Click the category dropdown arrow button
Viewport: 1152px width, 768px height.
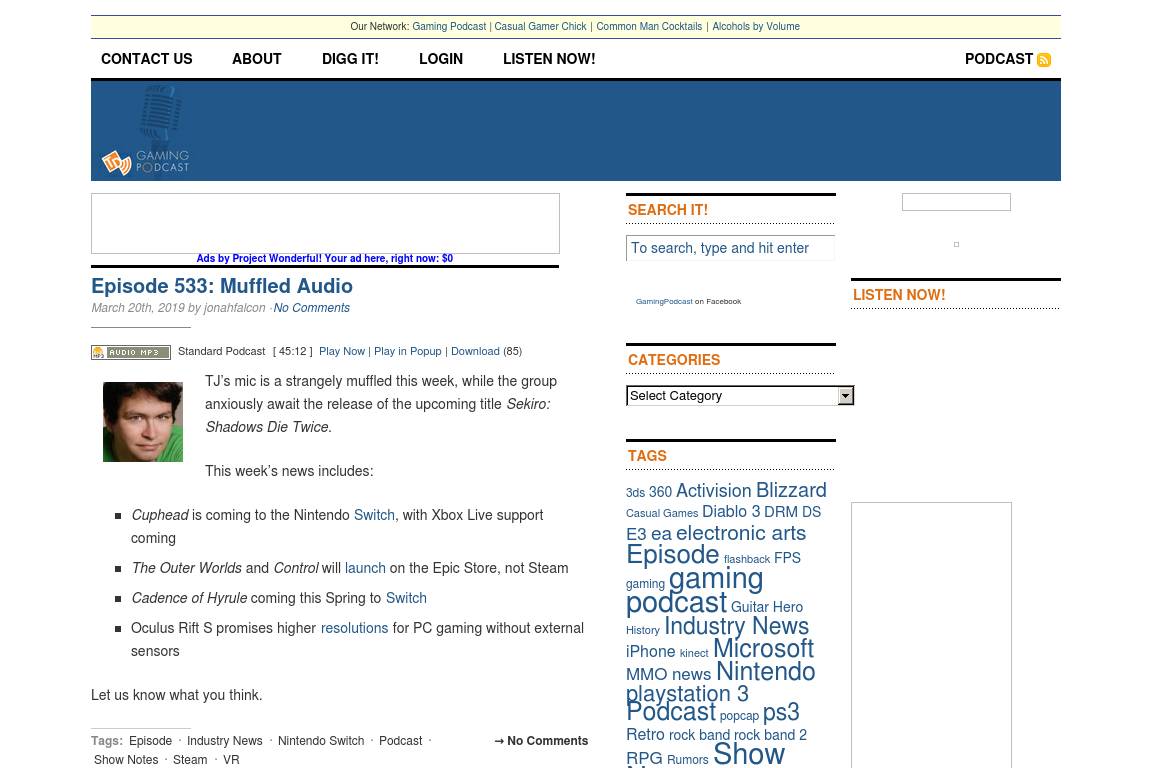[845, 396]
